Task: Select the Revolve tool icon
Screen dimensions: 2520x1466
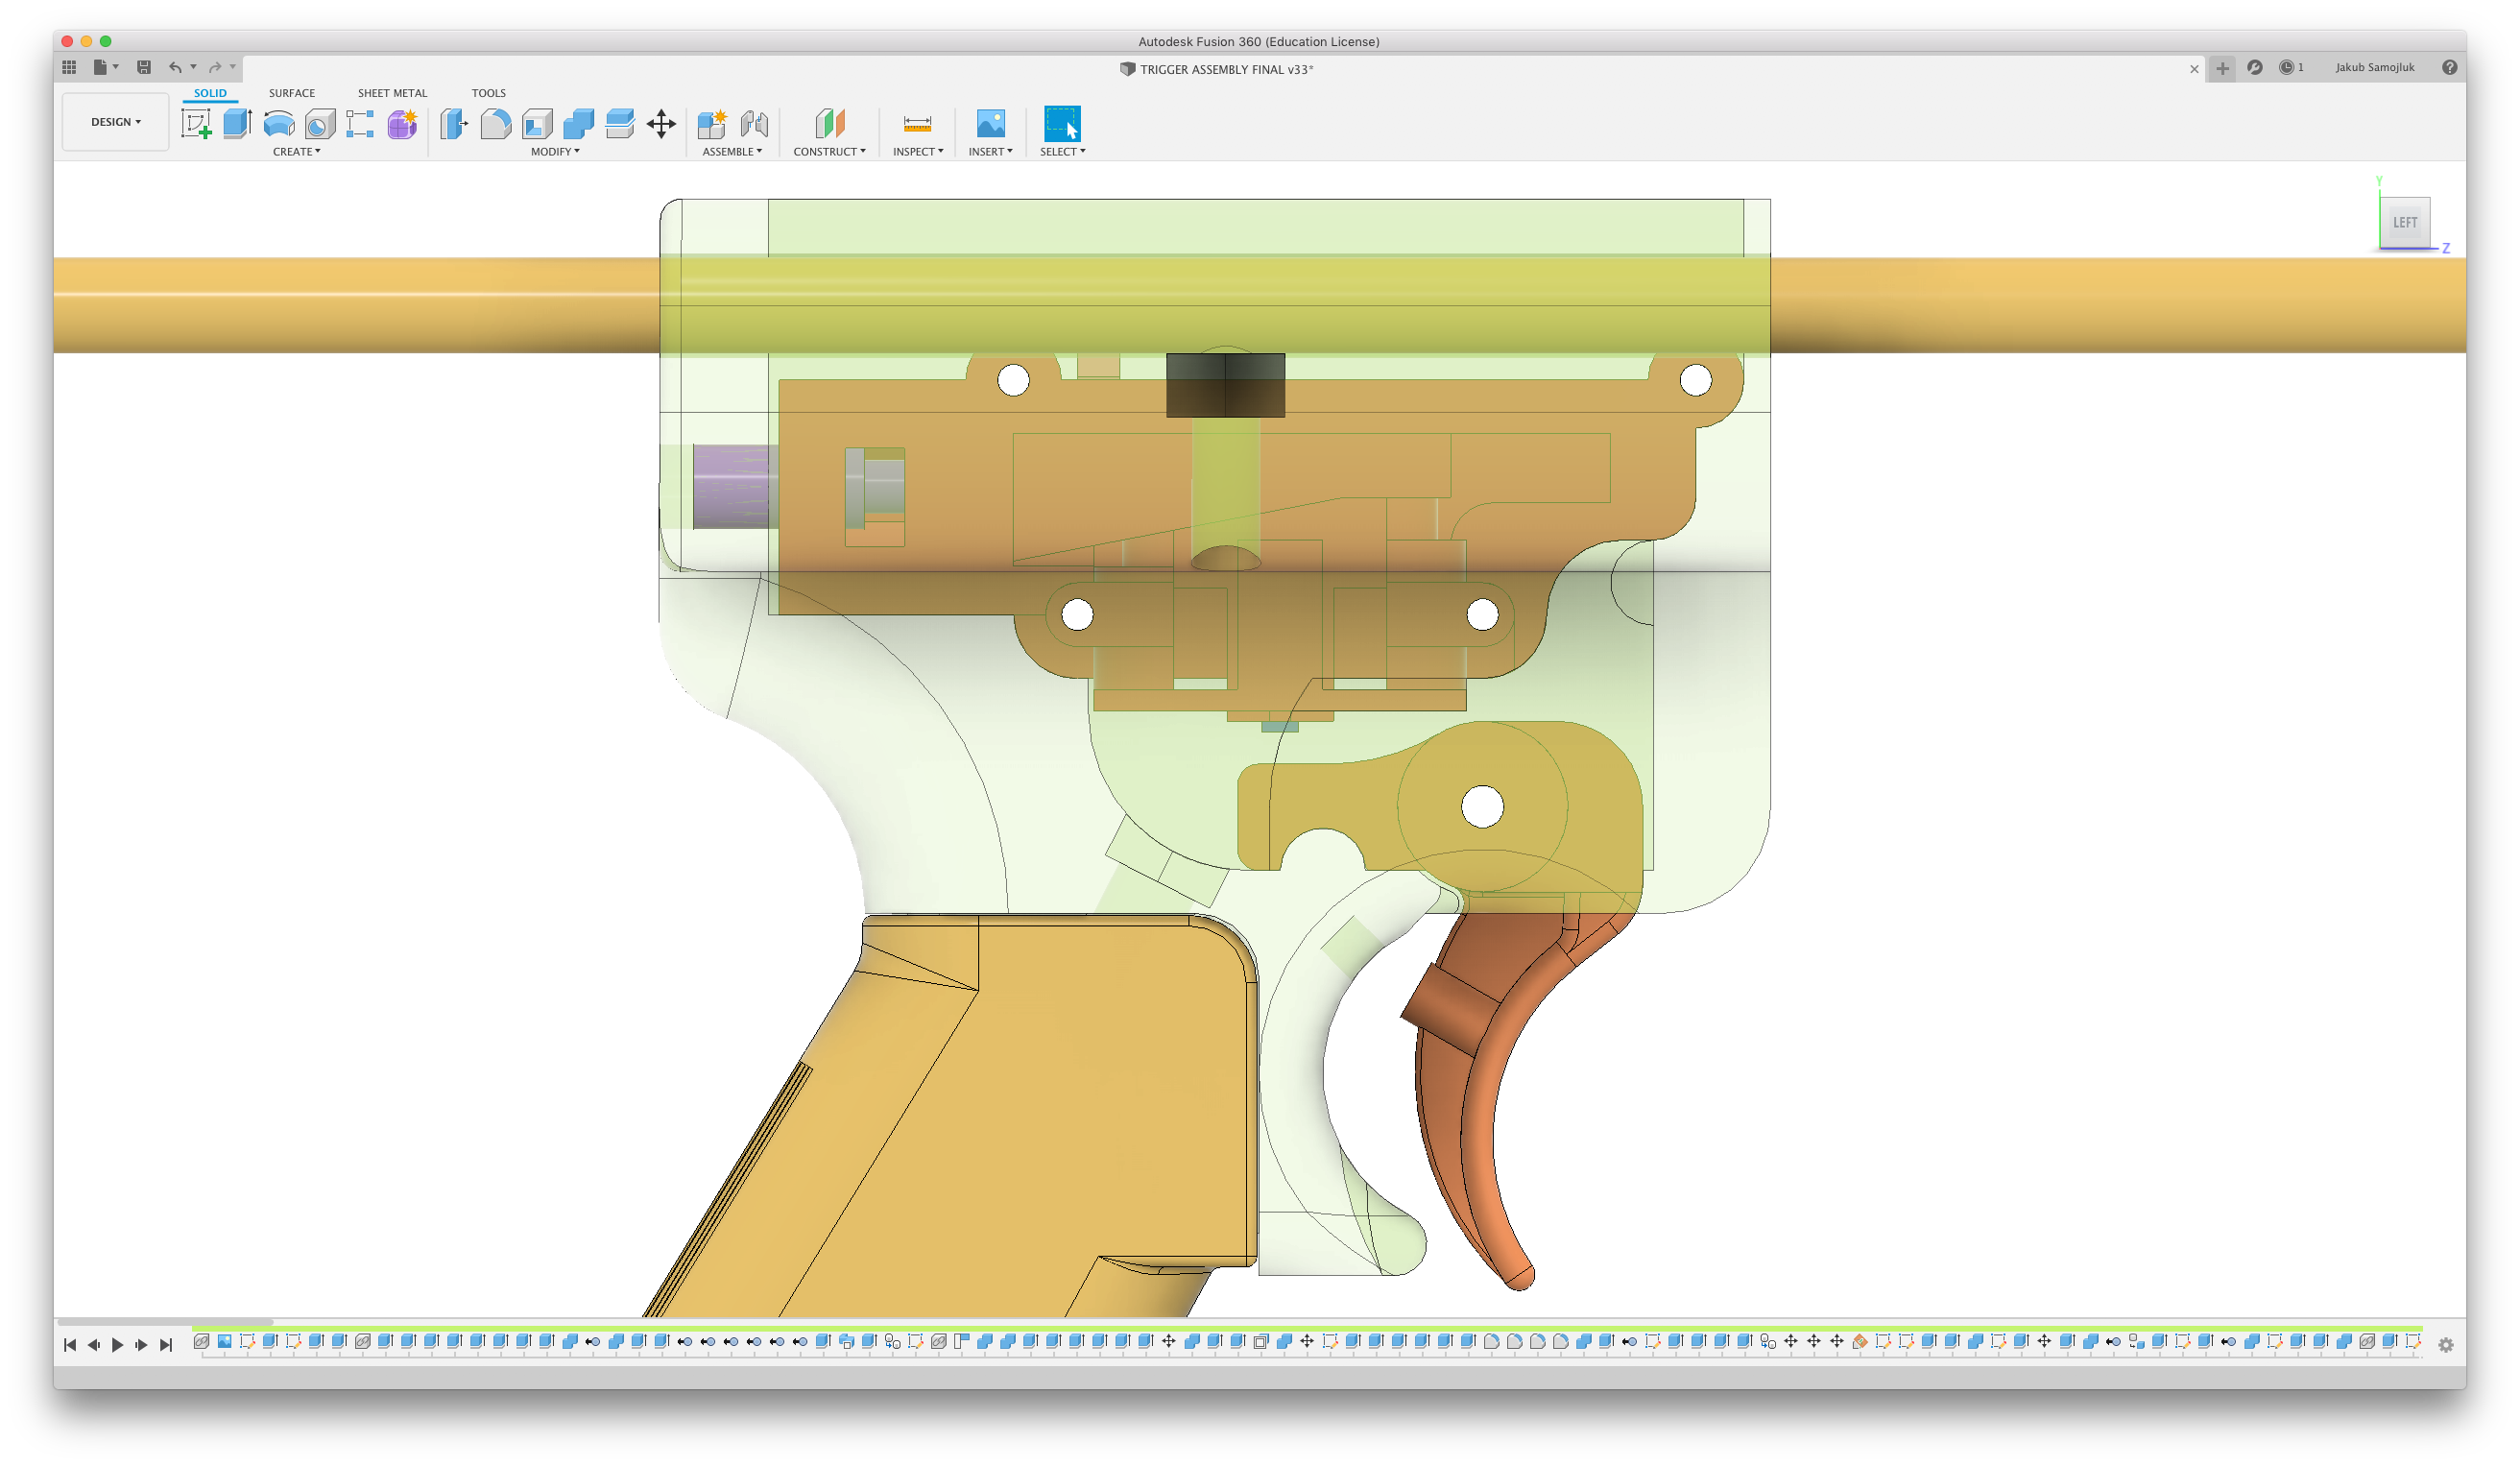Action: click(x=278, y=124)
